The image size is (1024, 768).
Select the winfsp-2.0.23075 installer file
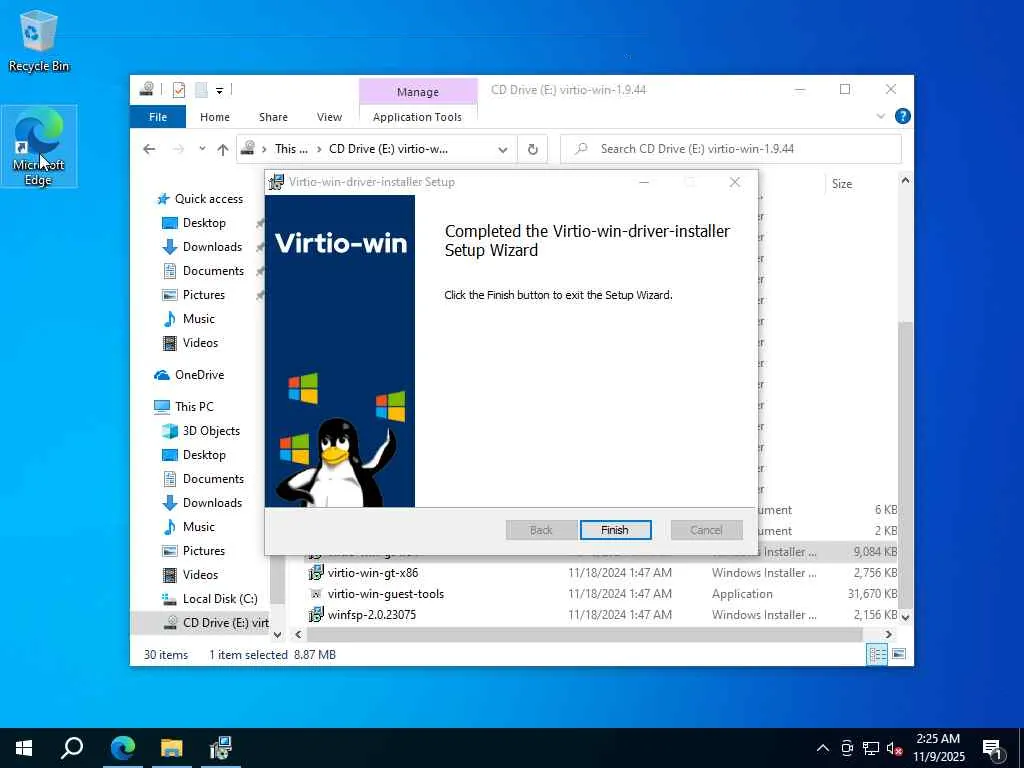click(372, 615)
